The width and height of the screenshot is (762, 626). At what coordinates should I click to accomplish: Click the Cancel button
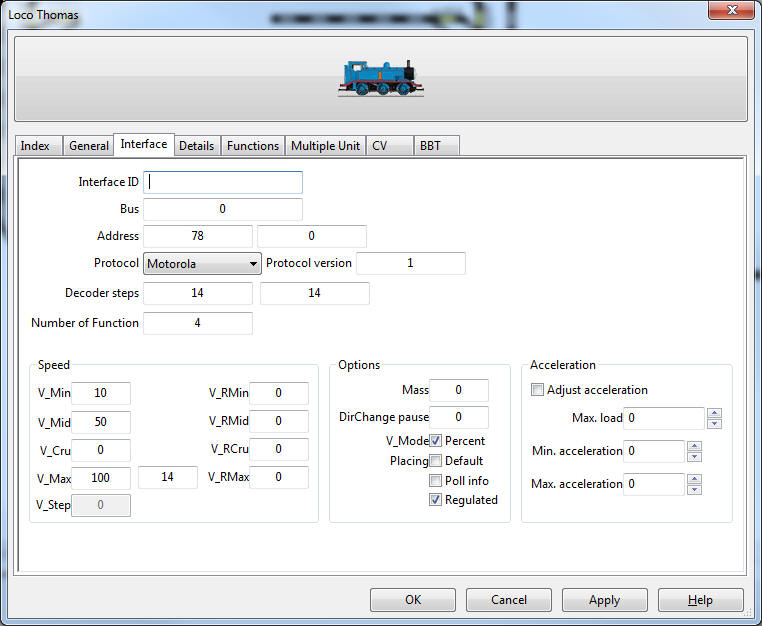pyautogui.click(x=509, y=600)
